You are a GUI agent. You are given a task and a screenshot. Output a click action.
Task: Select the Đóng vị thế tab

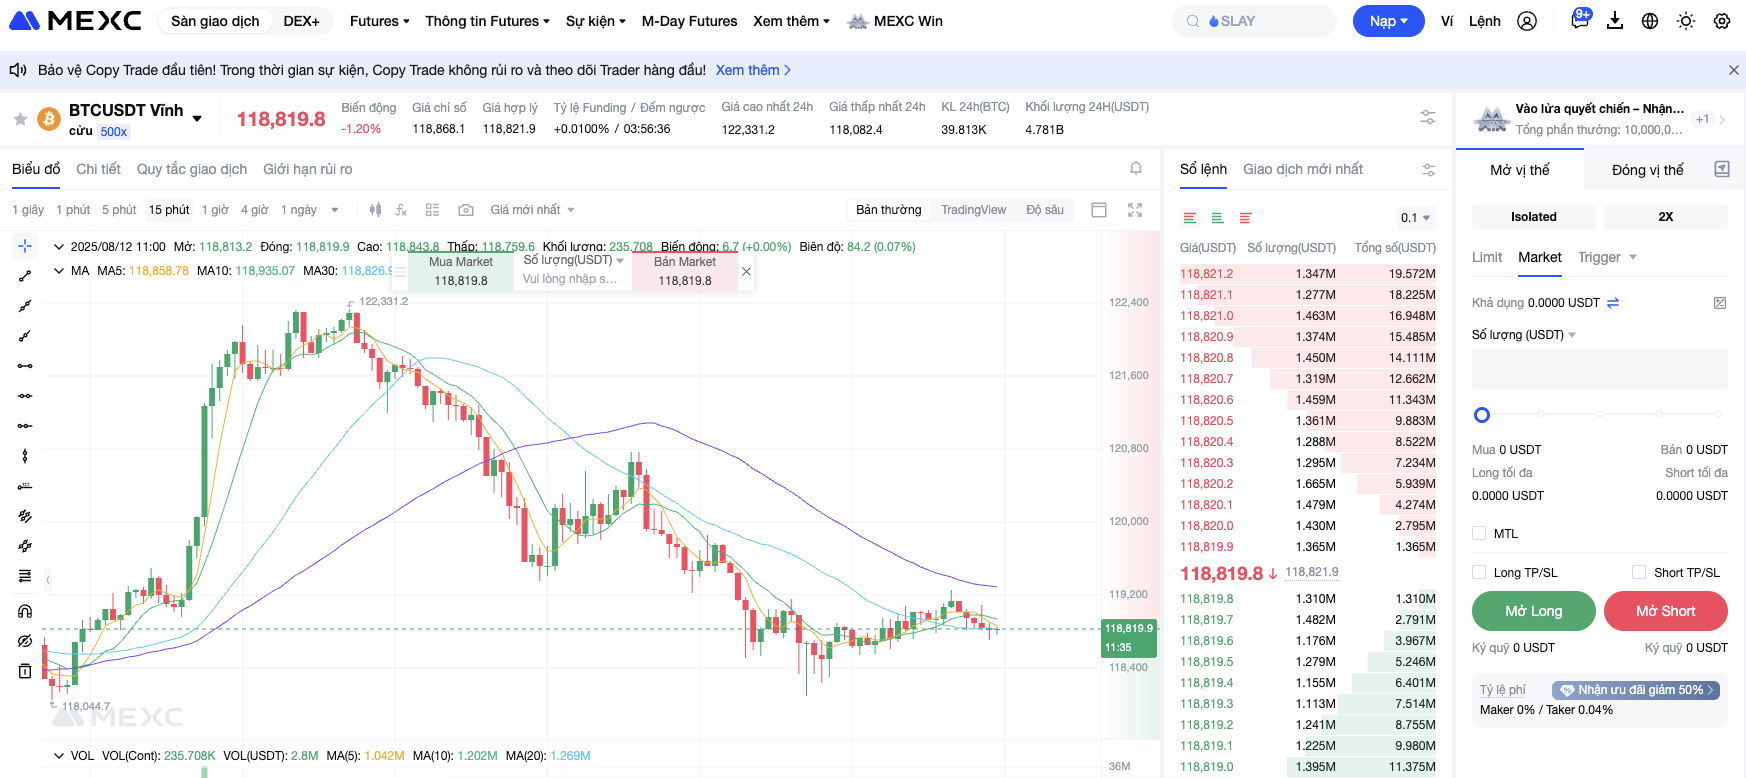pos(1647,170)
